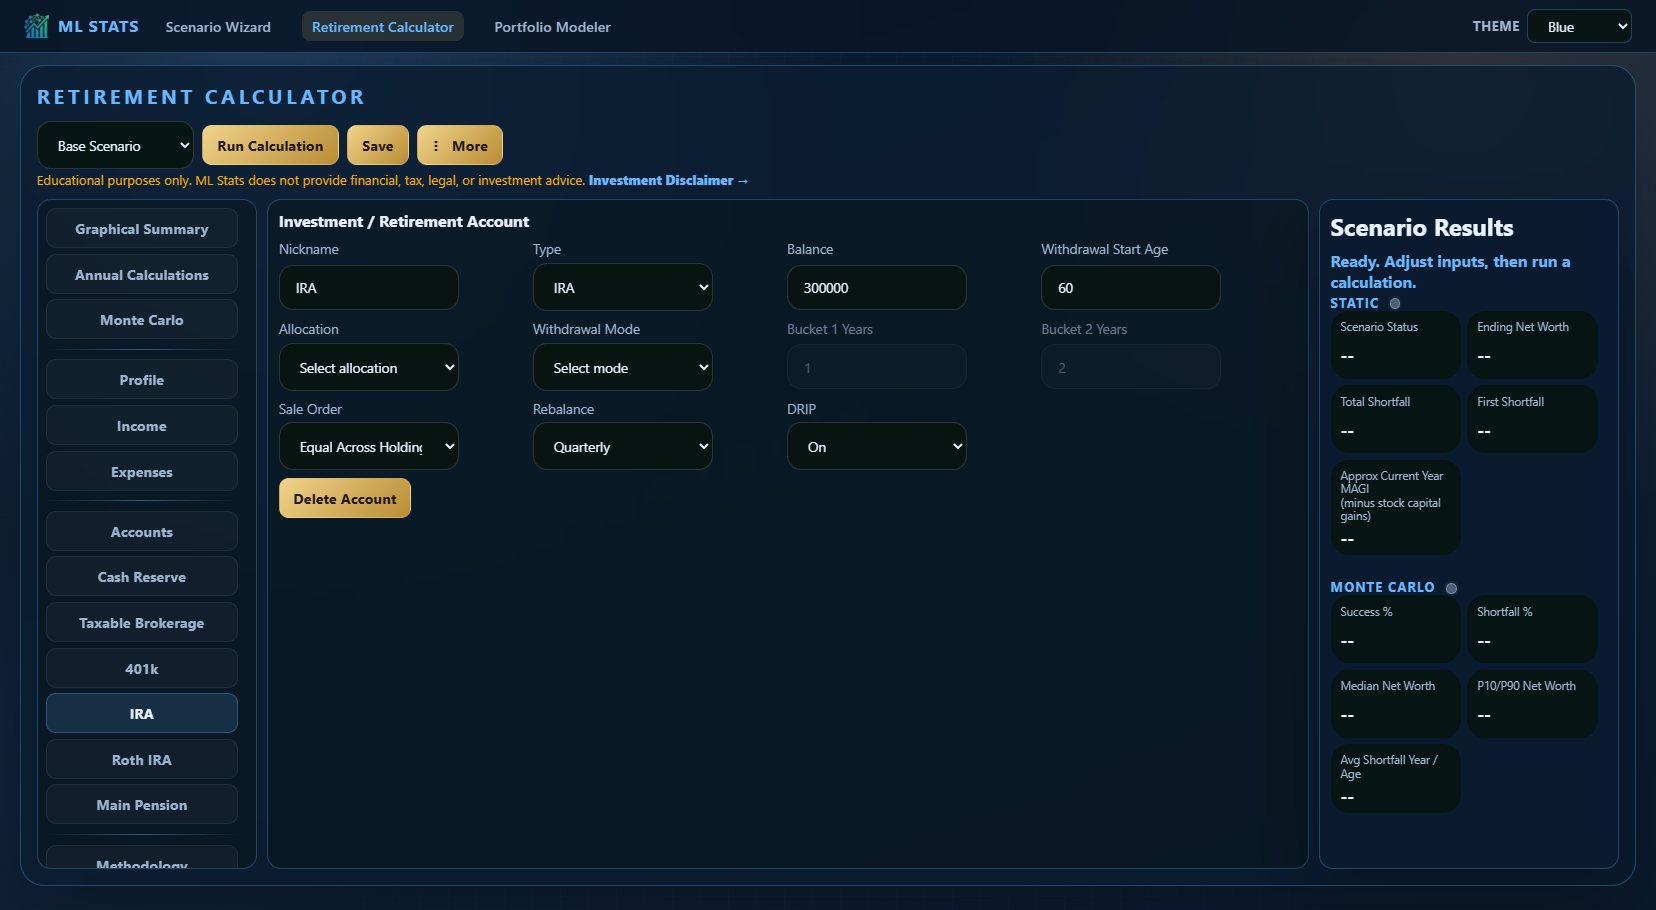Open the DRIP dropdown
This screenshot has height=910, width=1656.
pos(877,447)
